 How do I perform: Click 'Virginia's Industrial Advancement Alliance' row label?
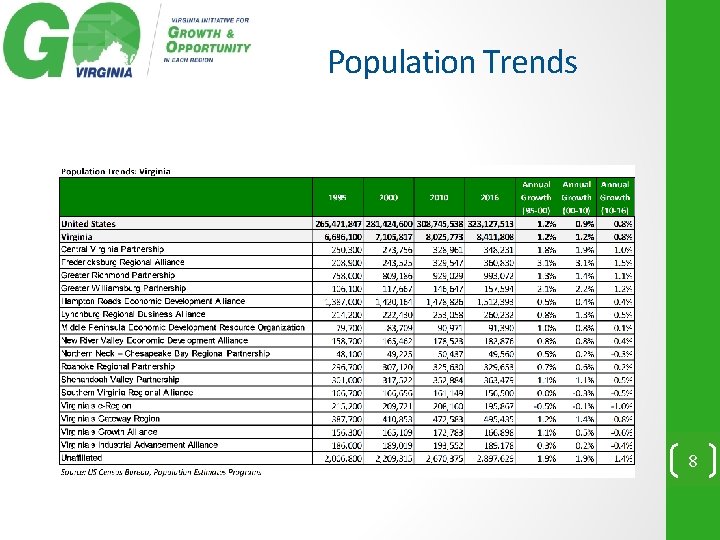pos(139,444)
